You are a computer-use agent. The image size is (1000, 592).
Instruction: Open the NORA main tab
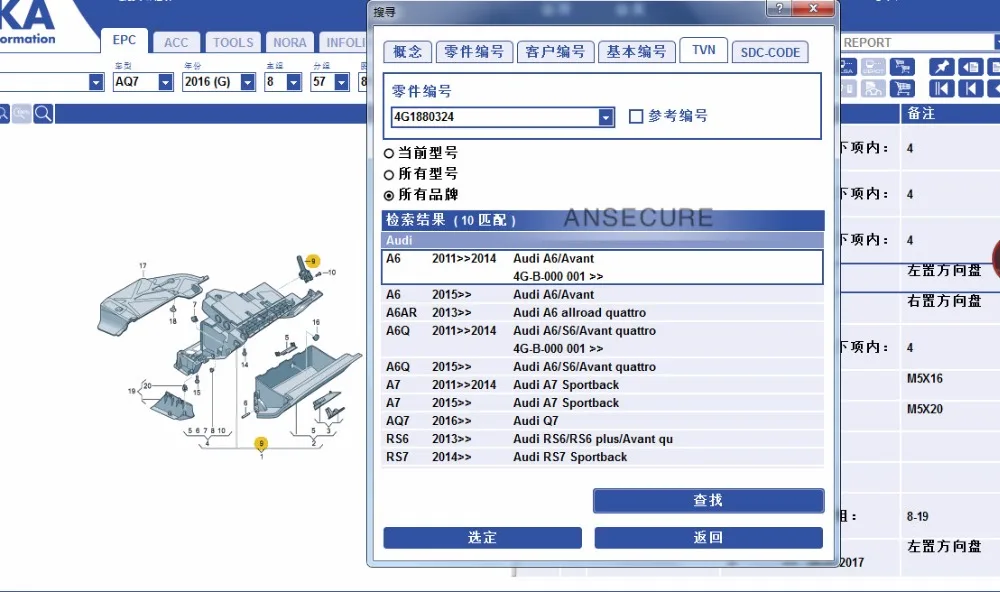click(290, 43)
